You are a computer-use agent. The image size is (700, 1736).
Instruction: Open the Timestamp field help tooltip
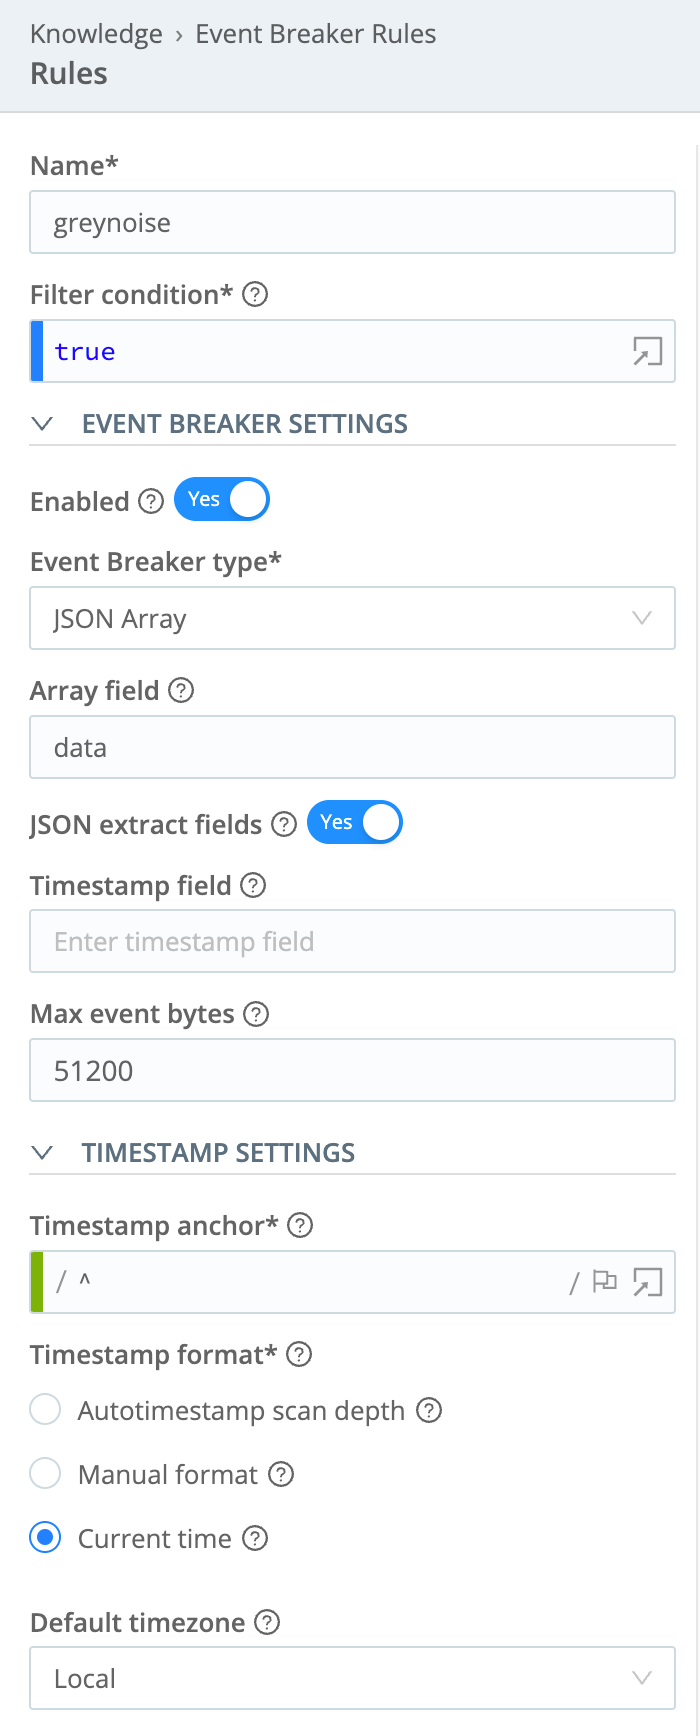click(254, 885)
